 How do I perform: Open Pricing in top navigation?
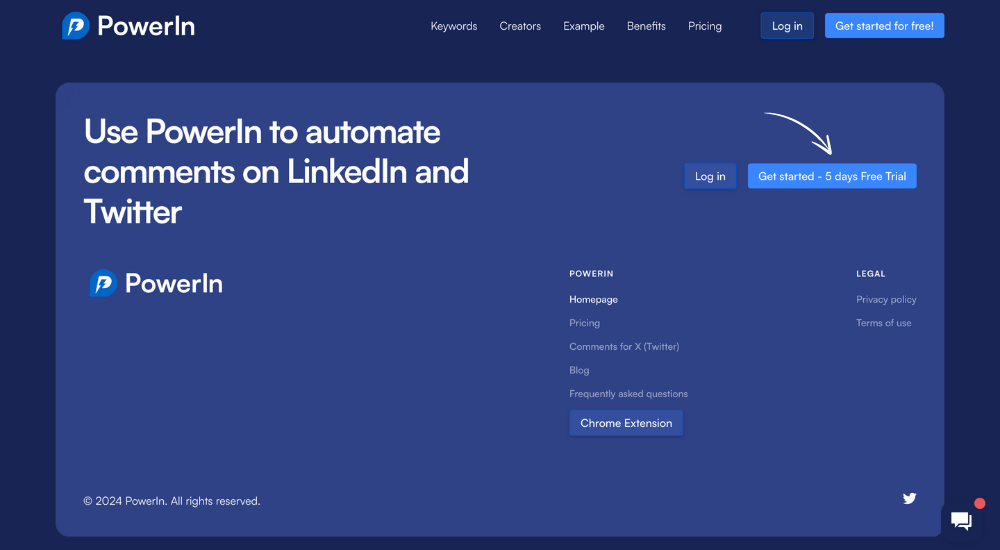point(705,26)
